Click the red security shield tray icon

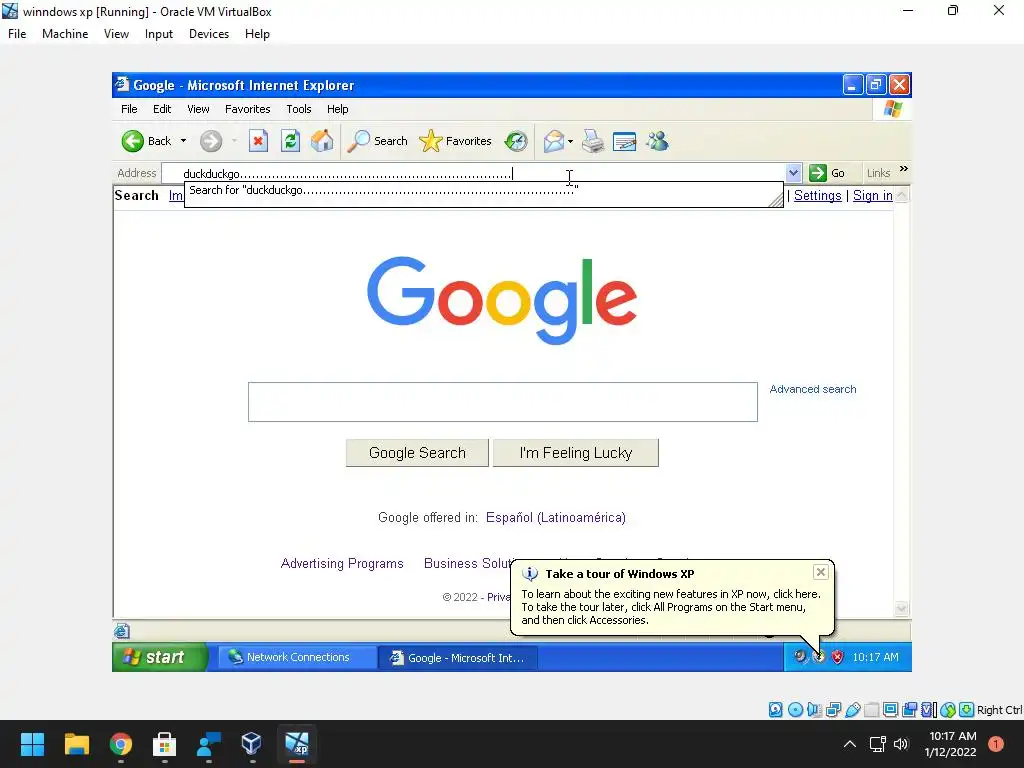click(837, 657)
